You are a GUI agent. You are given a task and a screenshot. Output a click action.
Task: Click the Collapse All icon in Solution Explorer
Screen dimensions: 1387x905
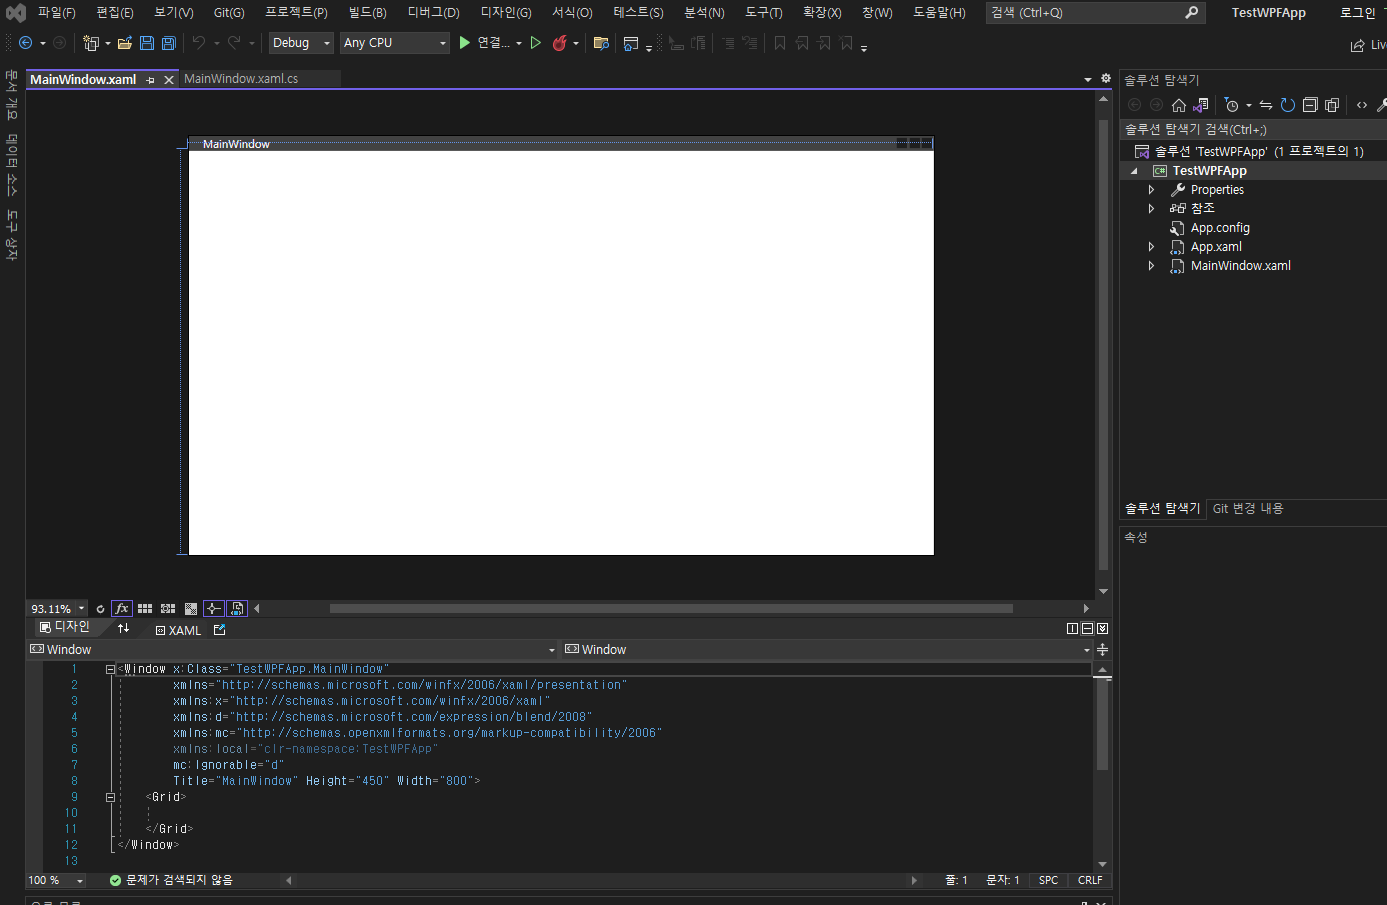1310,105
